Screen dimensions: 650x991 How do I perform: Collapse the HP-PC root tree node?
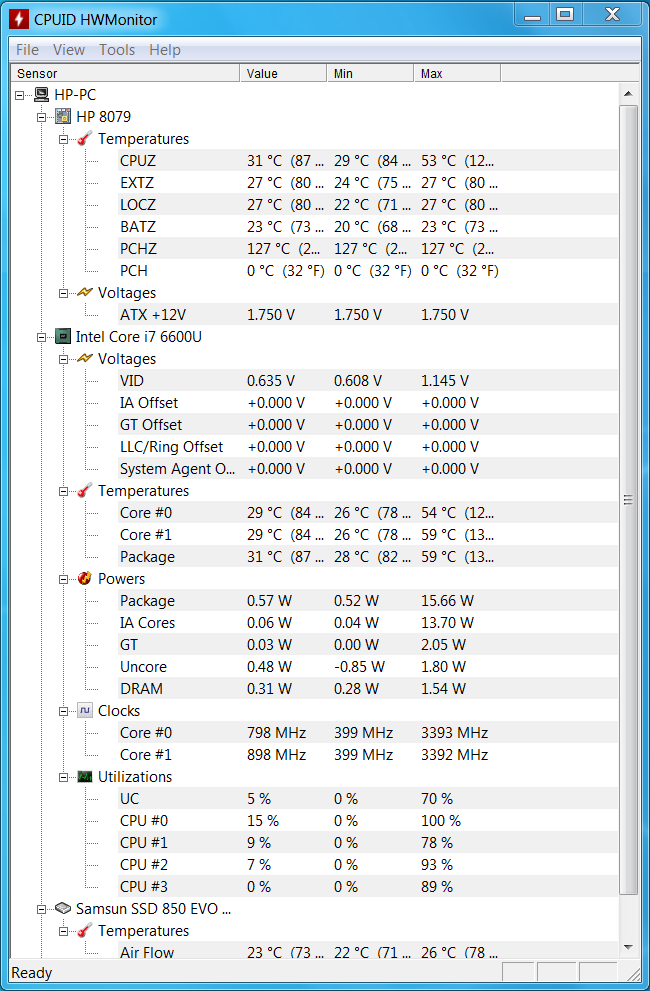click(20, 95)
